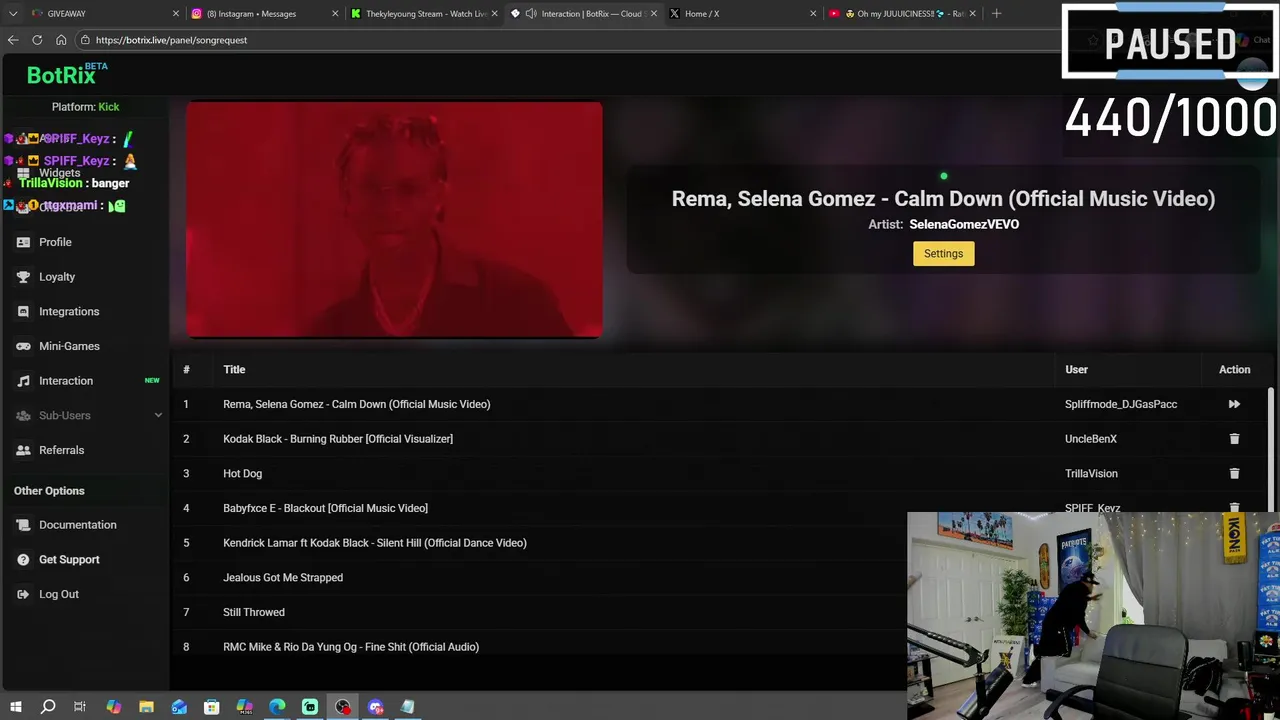Click the Title column header
Screen dimensions: 1280x720
click(234, 370)
